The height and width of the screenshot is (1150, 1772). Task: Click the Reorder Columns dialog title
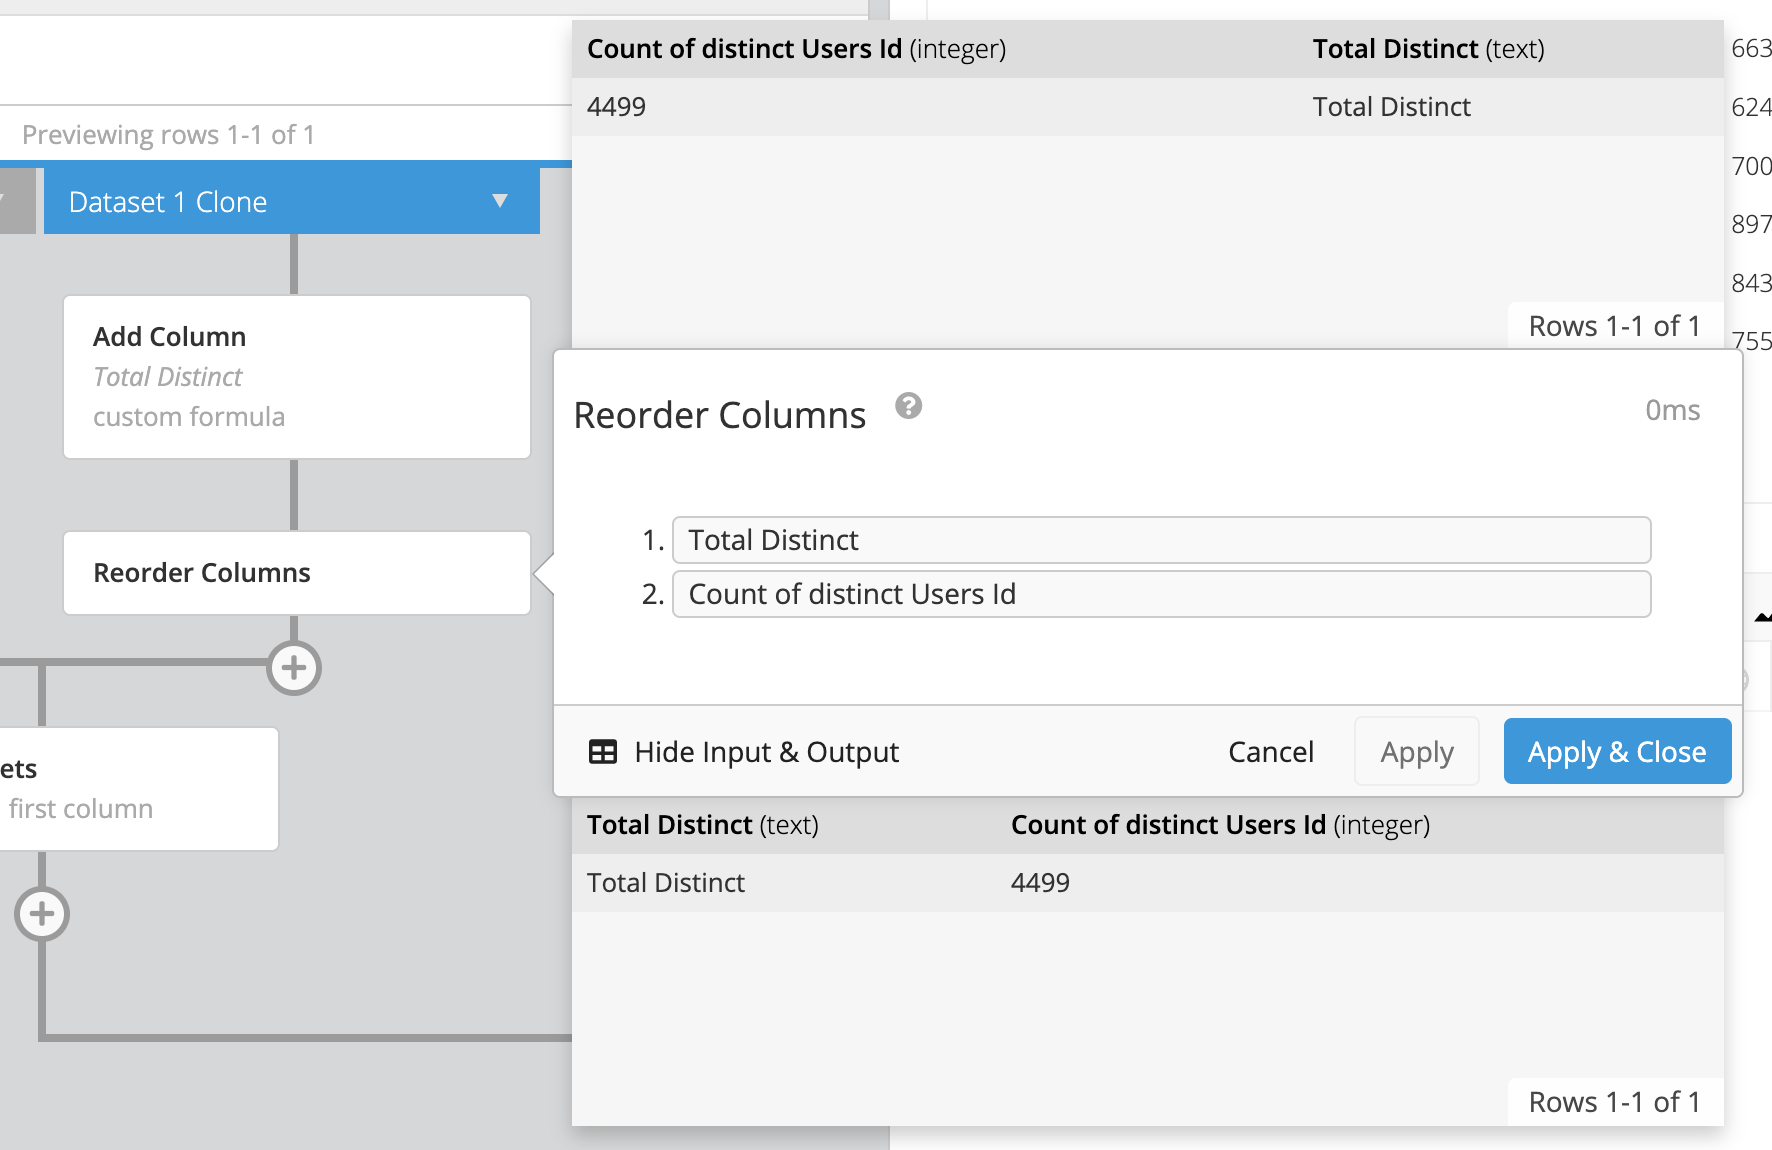tap(719, 415)
